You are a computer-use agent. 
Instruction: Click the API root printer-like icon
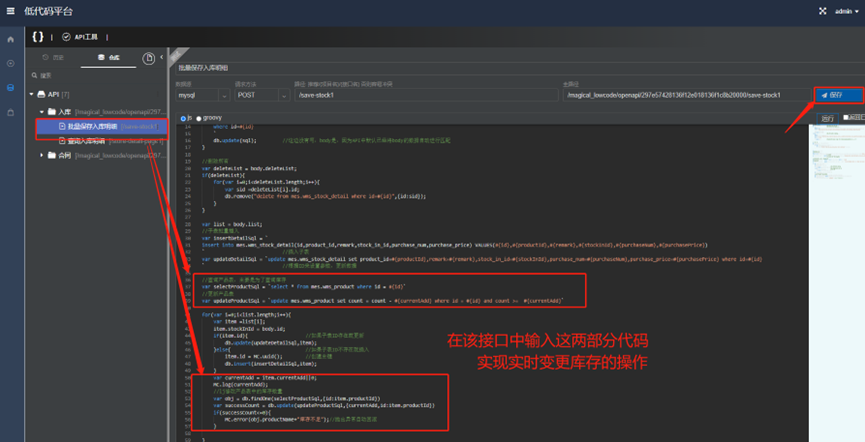41,94
